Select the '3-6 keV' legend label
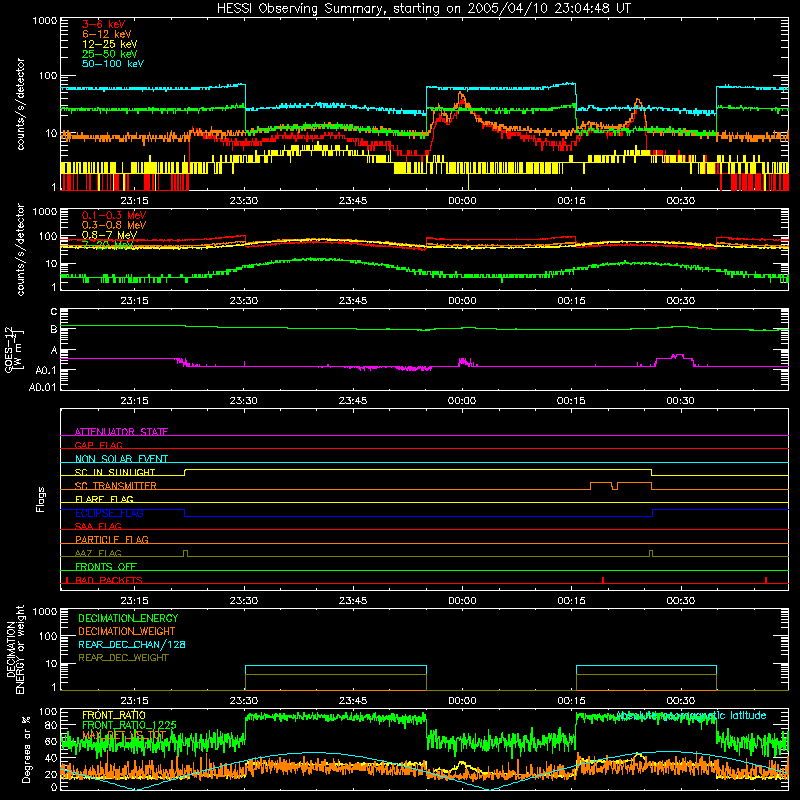Viewport: 800px width, 800px height. tap(104, 24)
